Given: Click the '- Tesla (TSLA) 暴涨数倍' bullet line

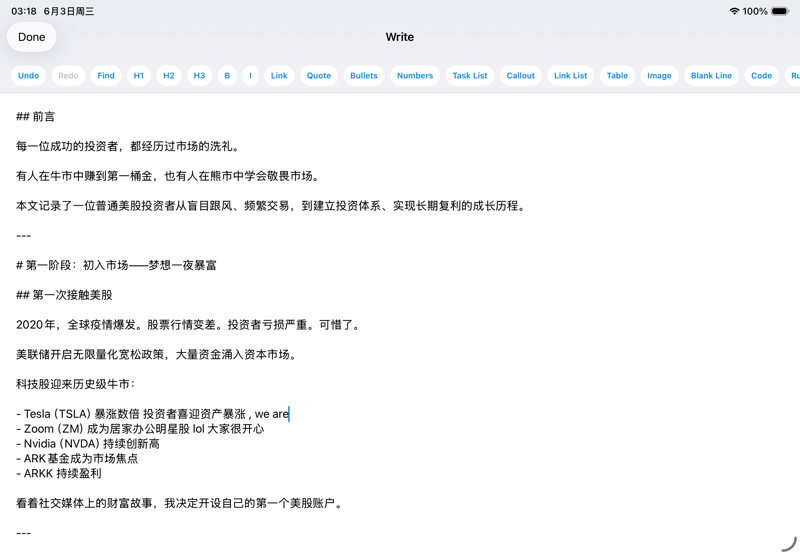Looking at the screenshot, I should (x=153, y=414).
